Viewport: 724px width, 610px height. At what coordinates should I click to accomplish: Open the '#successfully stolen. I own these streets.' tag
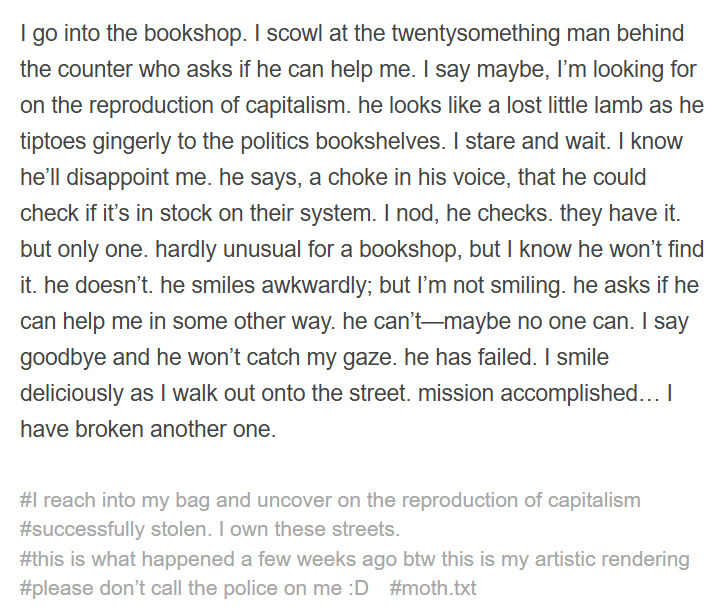click(210, 529)
